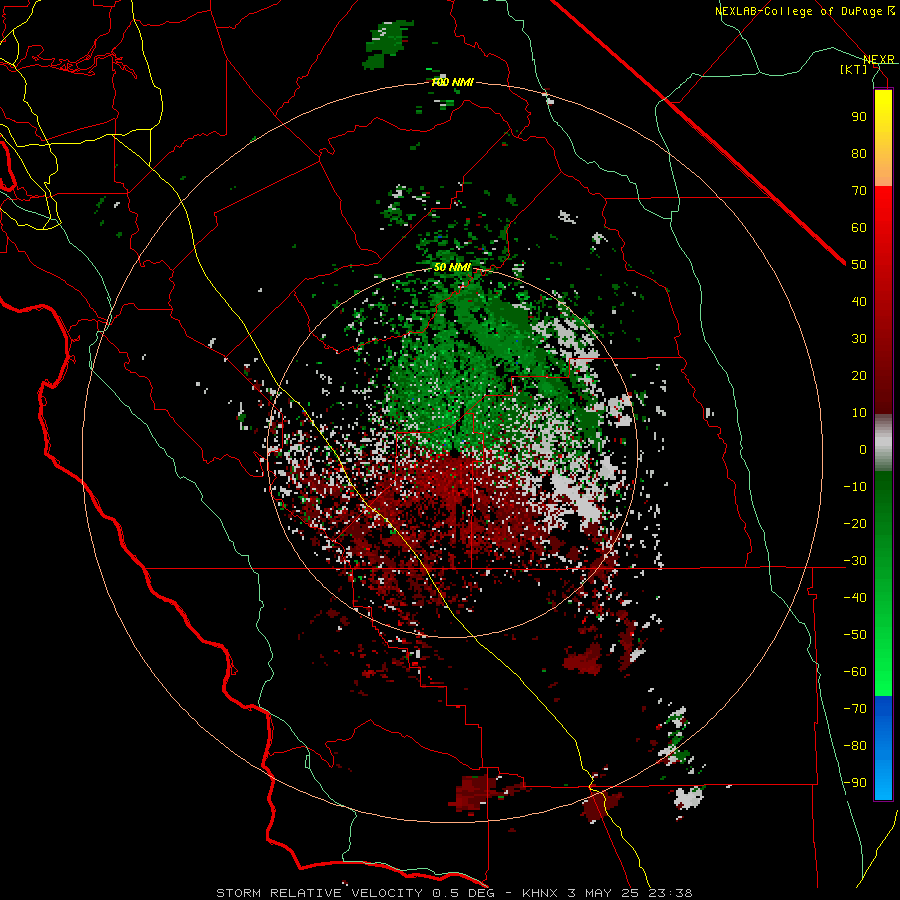Click the positive 80 knot scale value
The image size is (900, 900).
859,153
